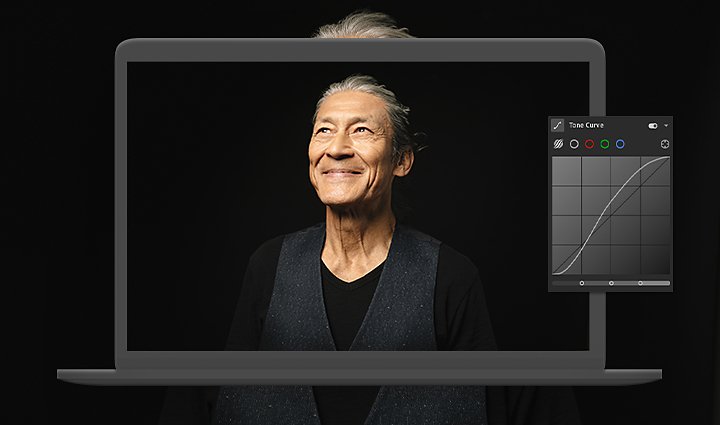Click the leftmost shadows column of graph
Viewport: 720px width, 425px height.
(x=567, y=215)
